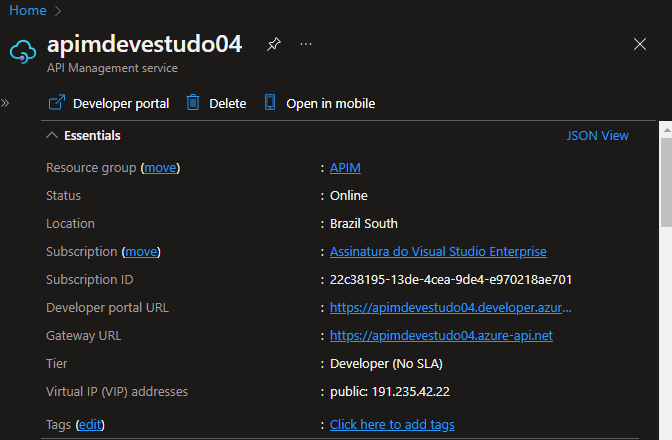Pin apimdevestudo04 to dashboard
Viewport: 672px width, 440px height.
273,44
